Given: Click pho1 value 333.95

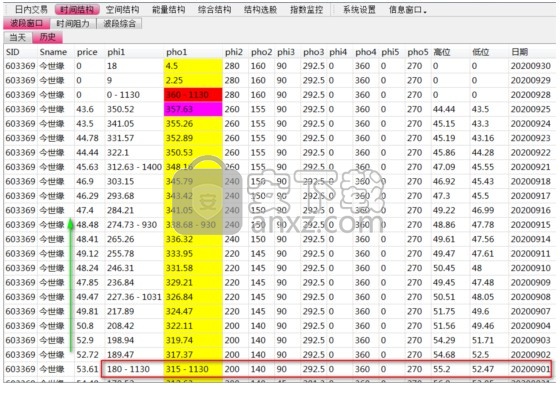Looking at the screenshot, I should tap(179, 254).
